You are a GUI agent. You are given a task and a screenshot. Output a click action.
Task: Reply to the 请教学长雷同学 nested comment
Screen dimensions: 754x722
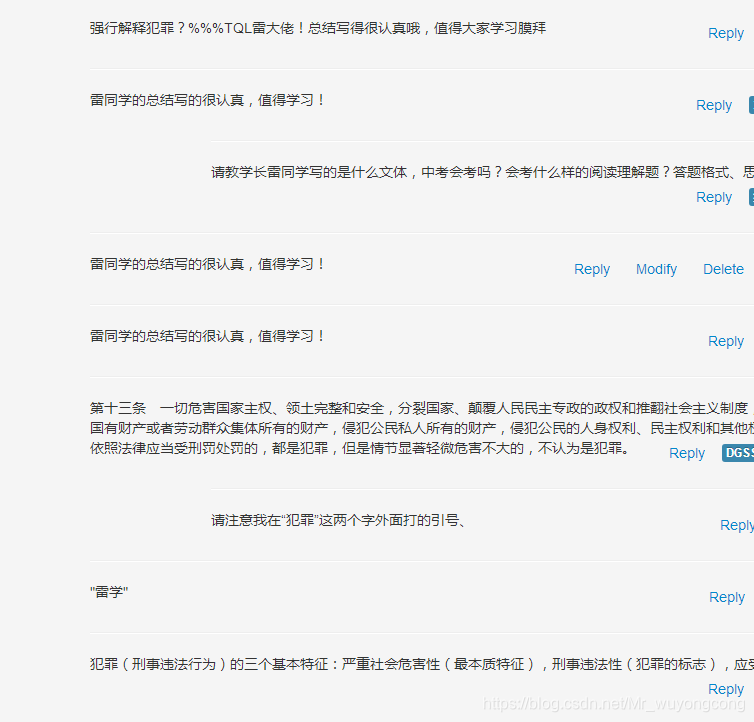pos(714,197)
